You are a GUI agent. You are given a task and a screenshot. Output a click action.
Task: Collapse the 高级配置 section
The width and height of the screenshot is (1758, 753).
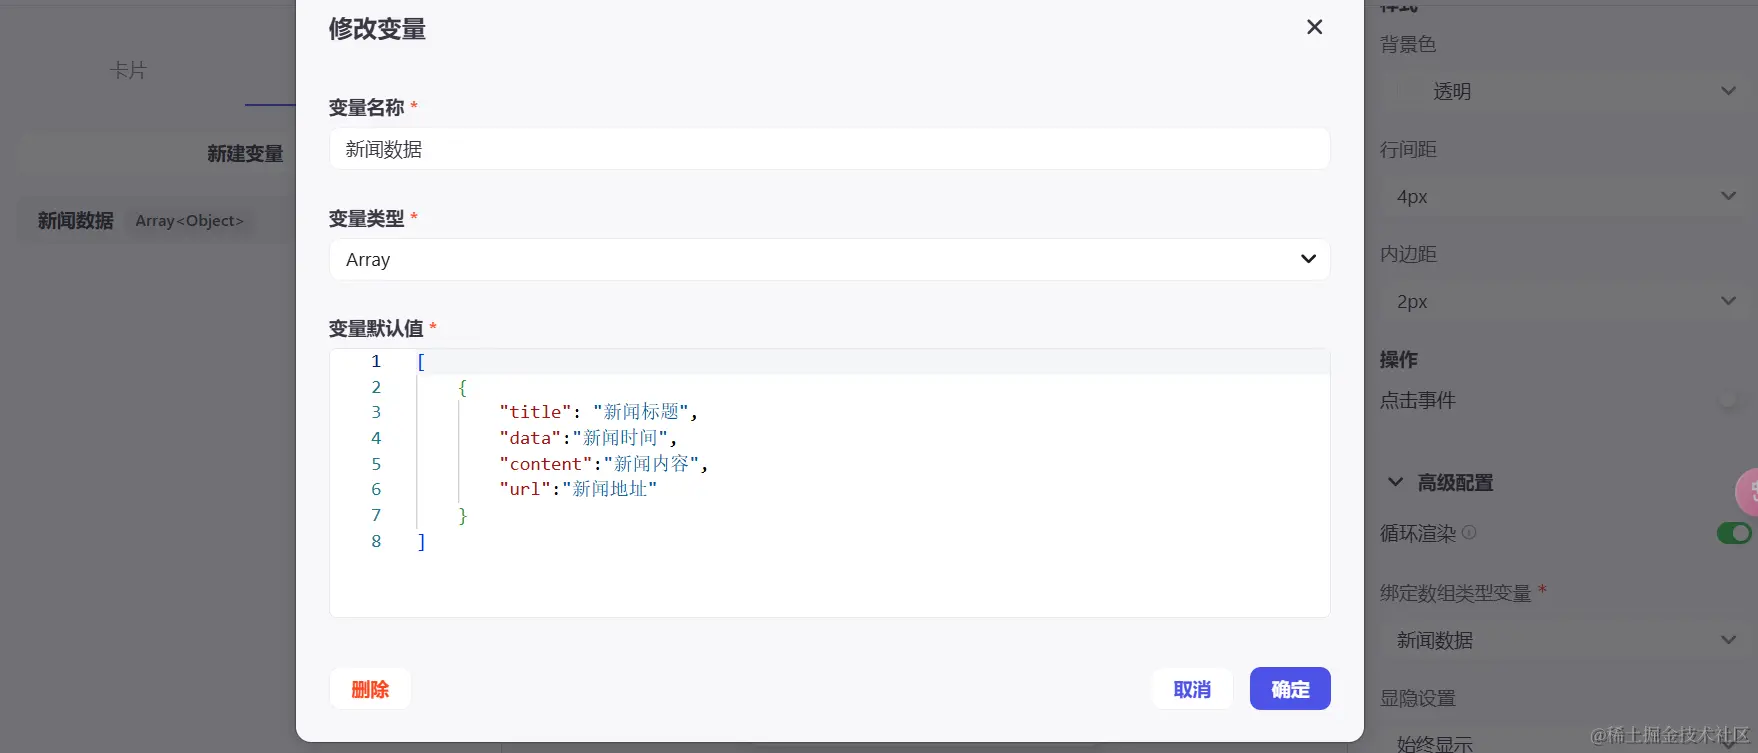(x=1396, y=482)
